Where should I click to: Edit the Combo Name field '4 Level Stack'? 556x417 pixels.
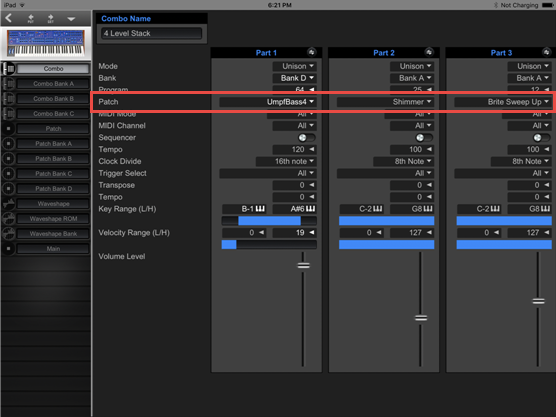pyautogui.click(x=152, y=33)
